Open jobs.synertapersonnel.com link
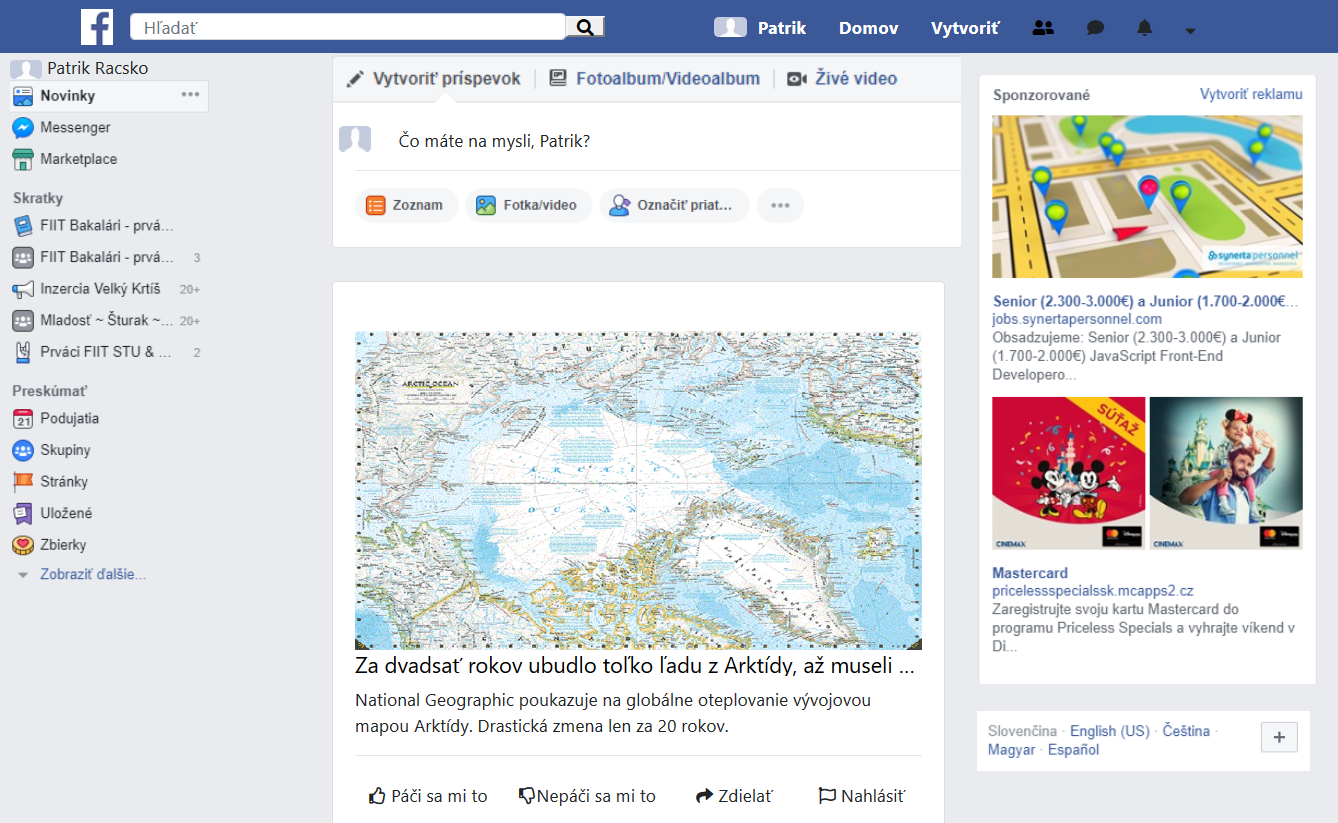This screenshot has width=1338, height=823. coord(1077,319)
